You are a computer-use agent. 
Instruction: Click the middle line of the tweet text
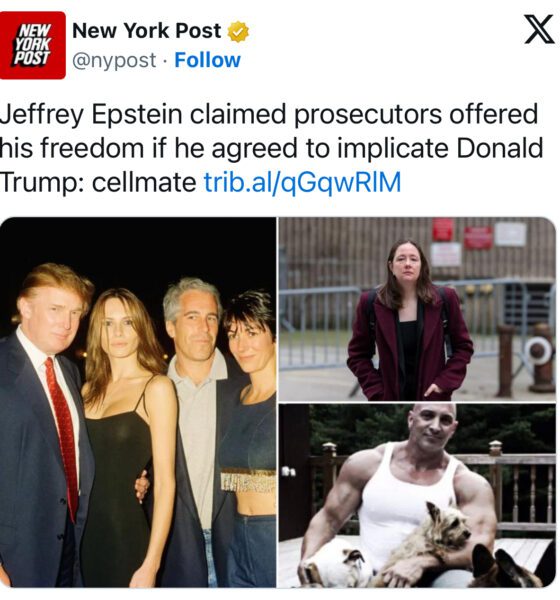pyautogui.click(x=271, y=148)
